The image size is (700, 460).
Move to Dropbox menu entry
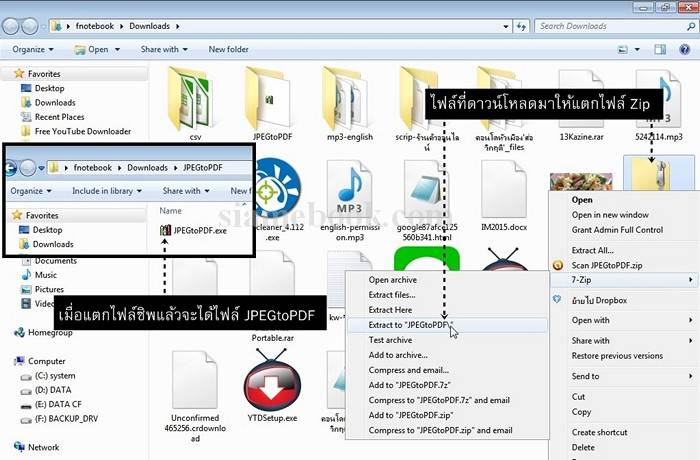(x=624, y=301)
